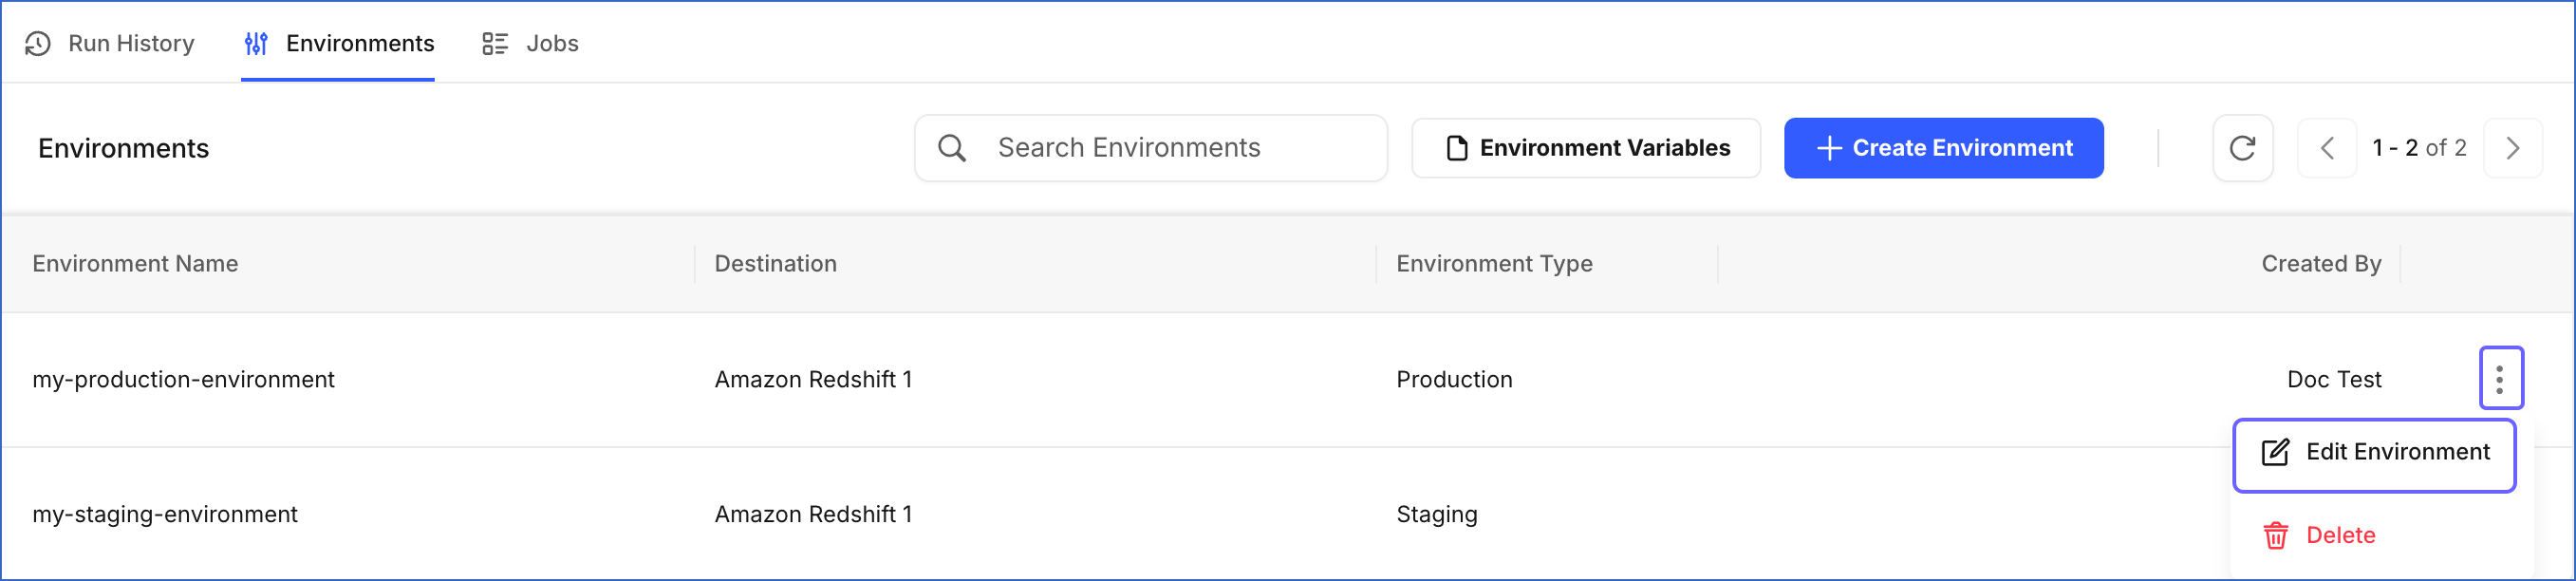
Task: Click the search magnifier icon
Action: click(952, 148)
